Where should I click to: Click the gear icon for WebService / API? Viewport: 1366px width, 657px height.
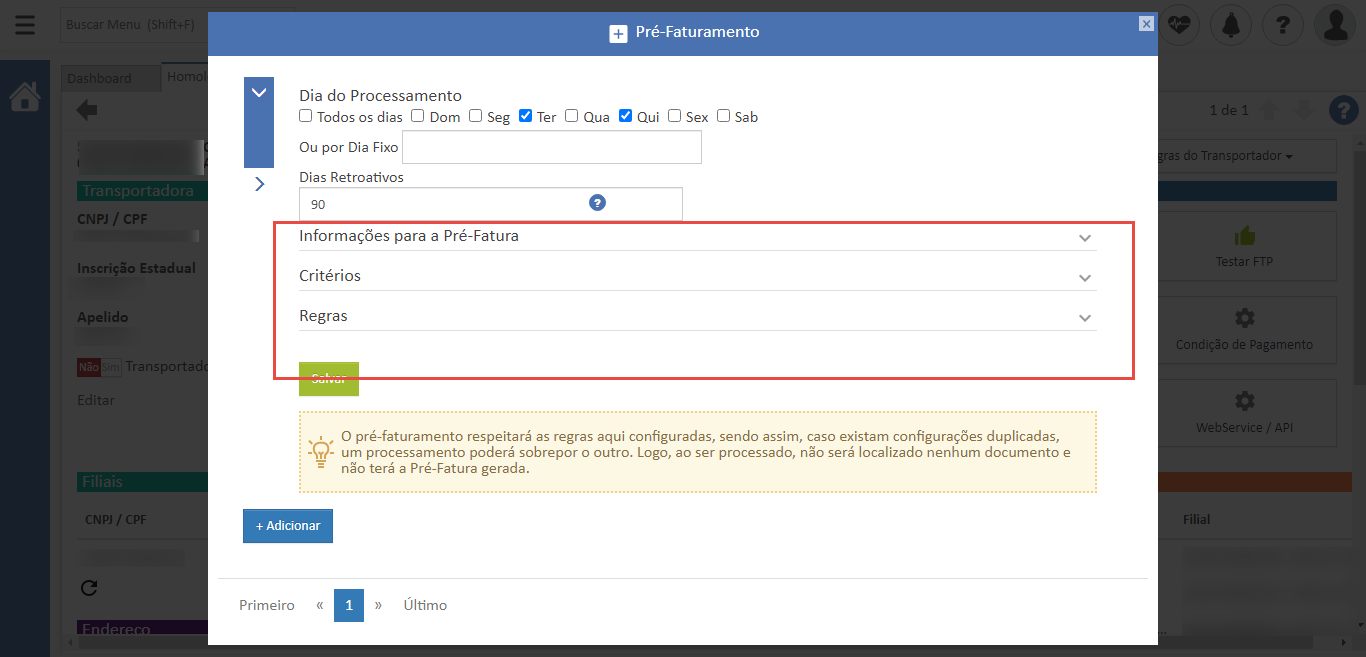coord(1244,401)
